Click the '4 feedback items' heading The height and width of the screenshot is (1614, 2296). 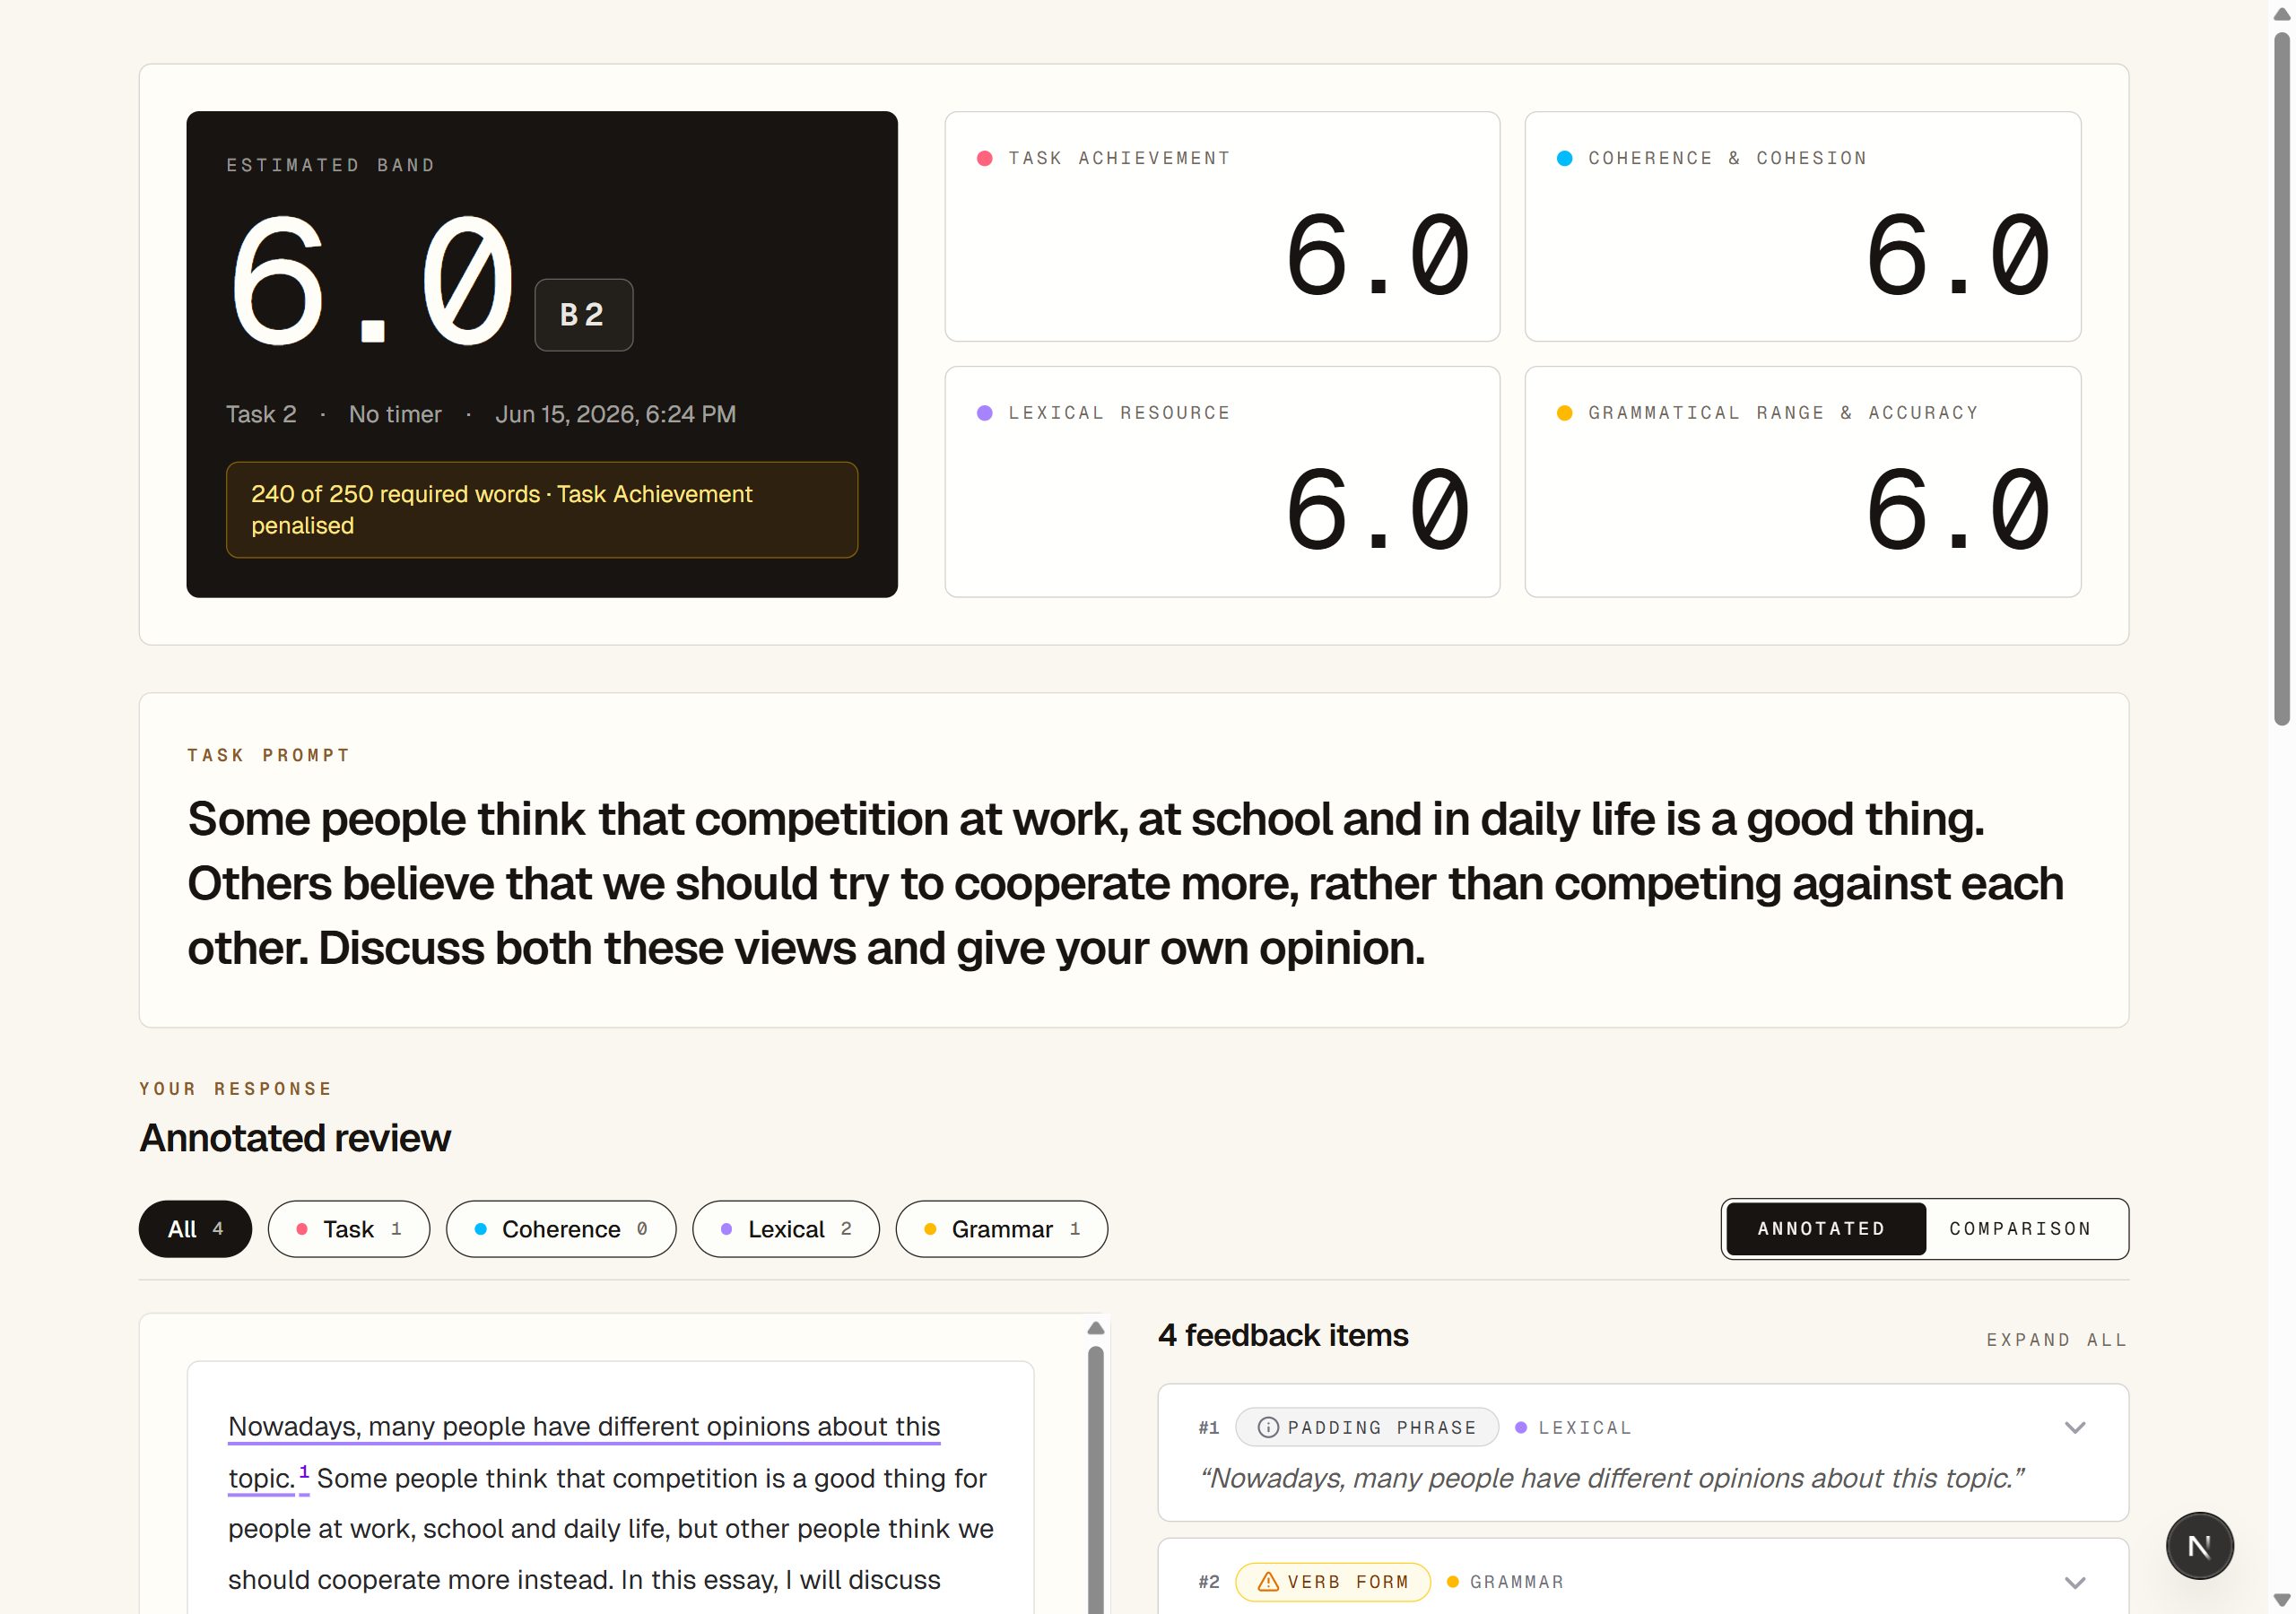pyautogui.click(x=1283, y=1335)
